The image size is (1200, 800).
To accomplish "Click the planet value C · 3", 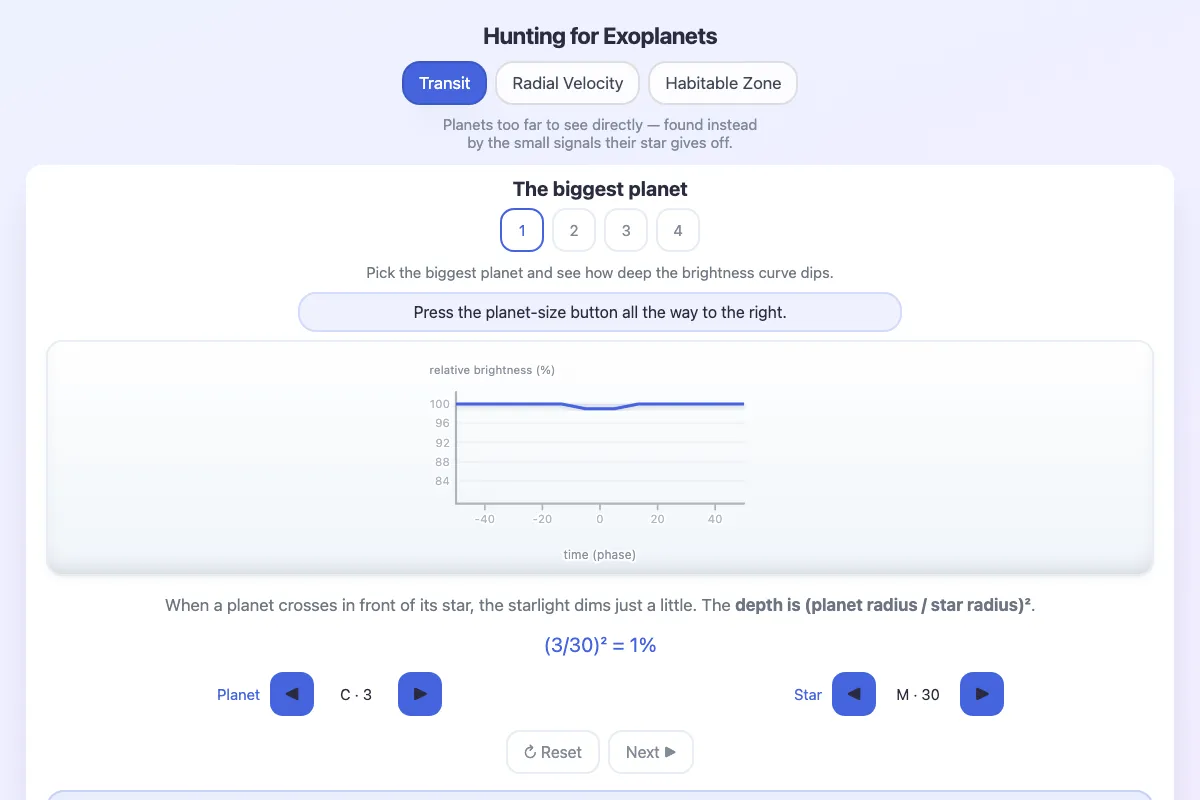I will [356, 694].
